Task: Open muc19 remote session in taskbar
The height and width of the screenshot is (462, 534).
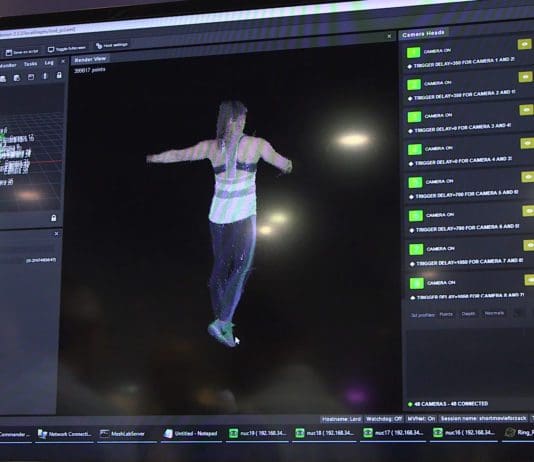Action: click(x=258, y=433)
